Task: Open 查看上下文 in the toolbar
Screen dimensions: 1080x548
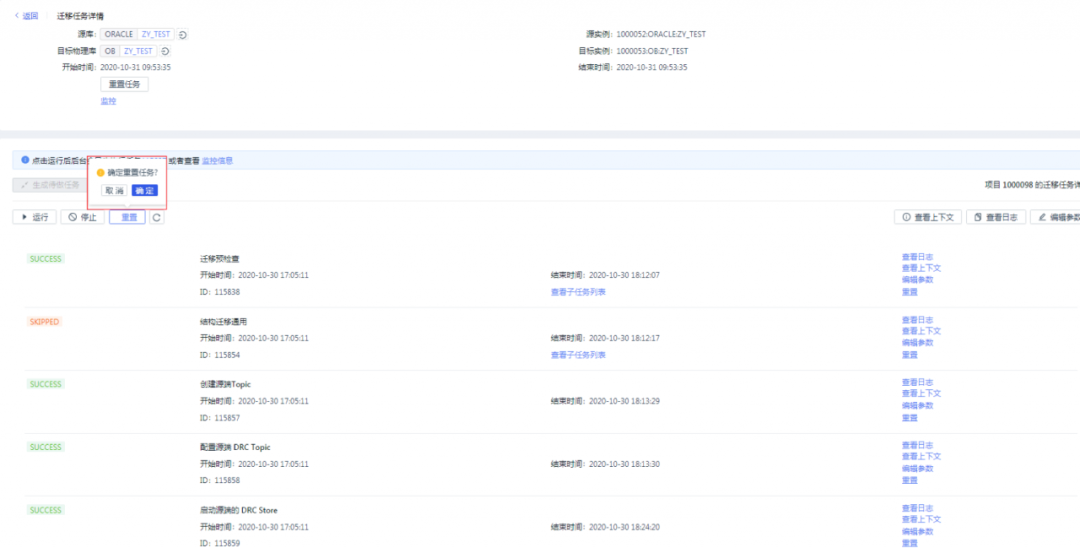Action: (927, 217)
